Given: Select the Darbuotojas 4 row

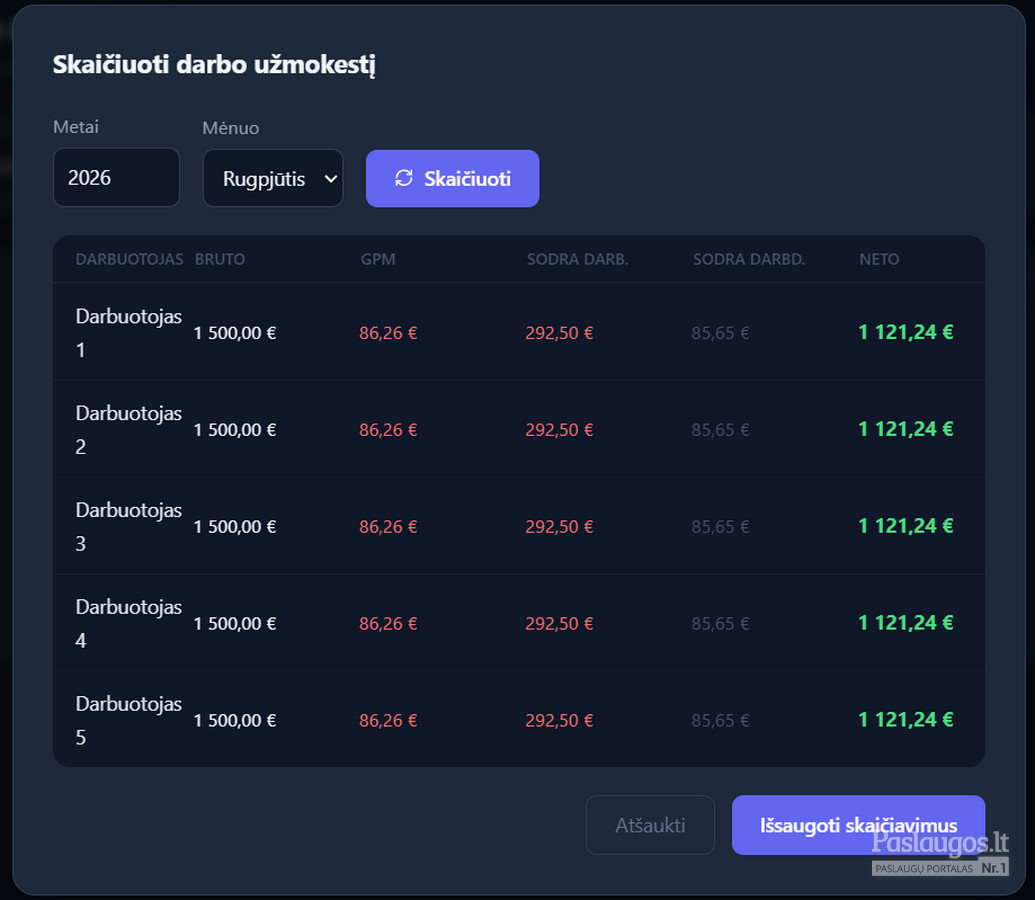Looking at the screenshot, I should 519,623.
